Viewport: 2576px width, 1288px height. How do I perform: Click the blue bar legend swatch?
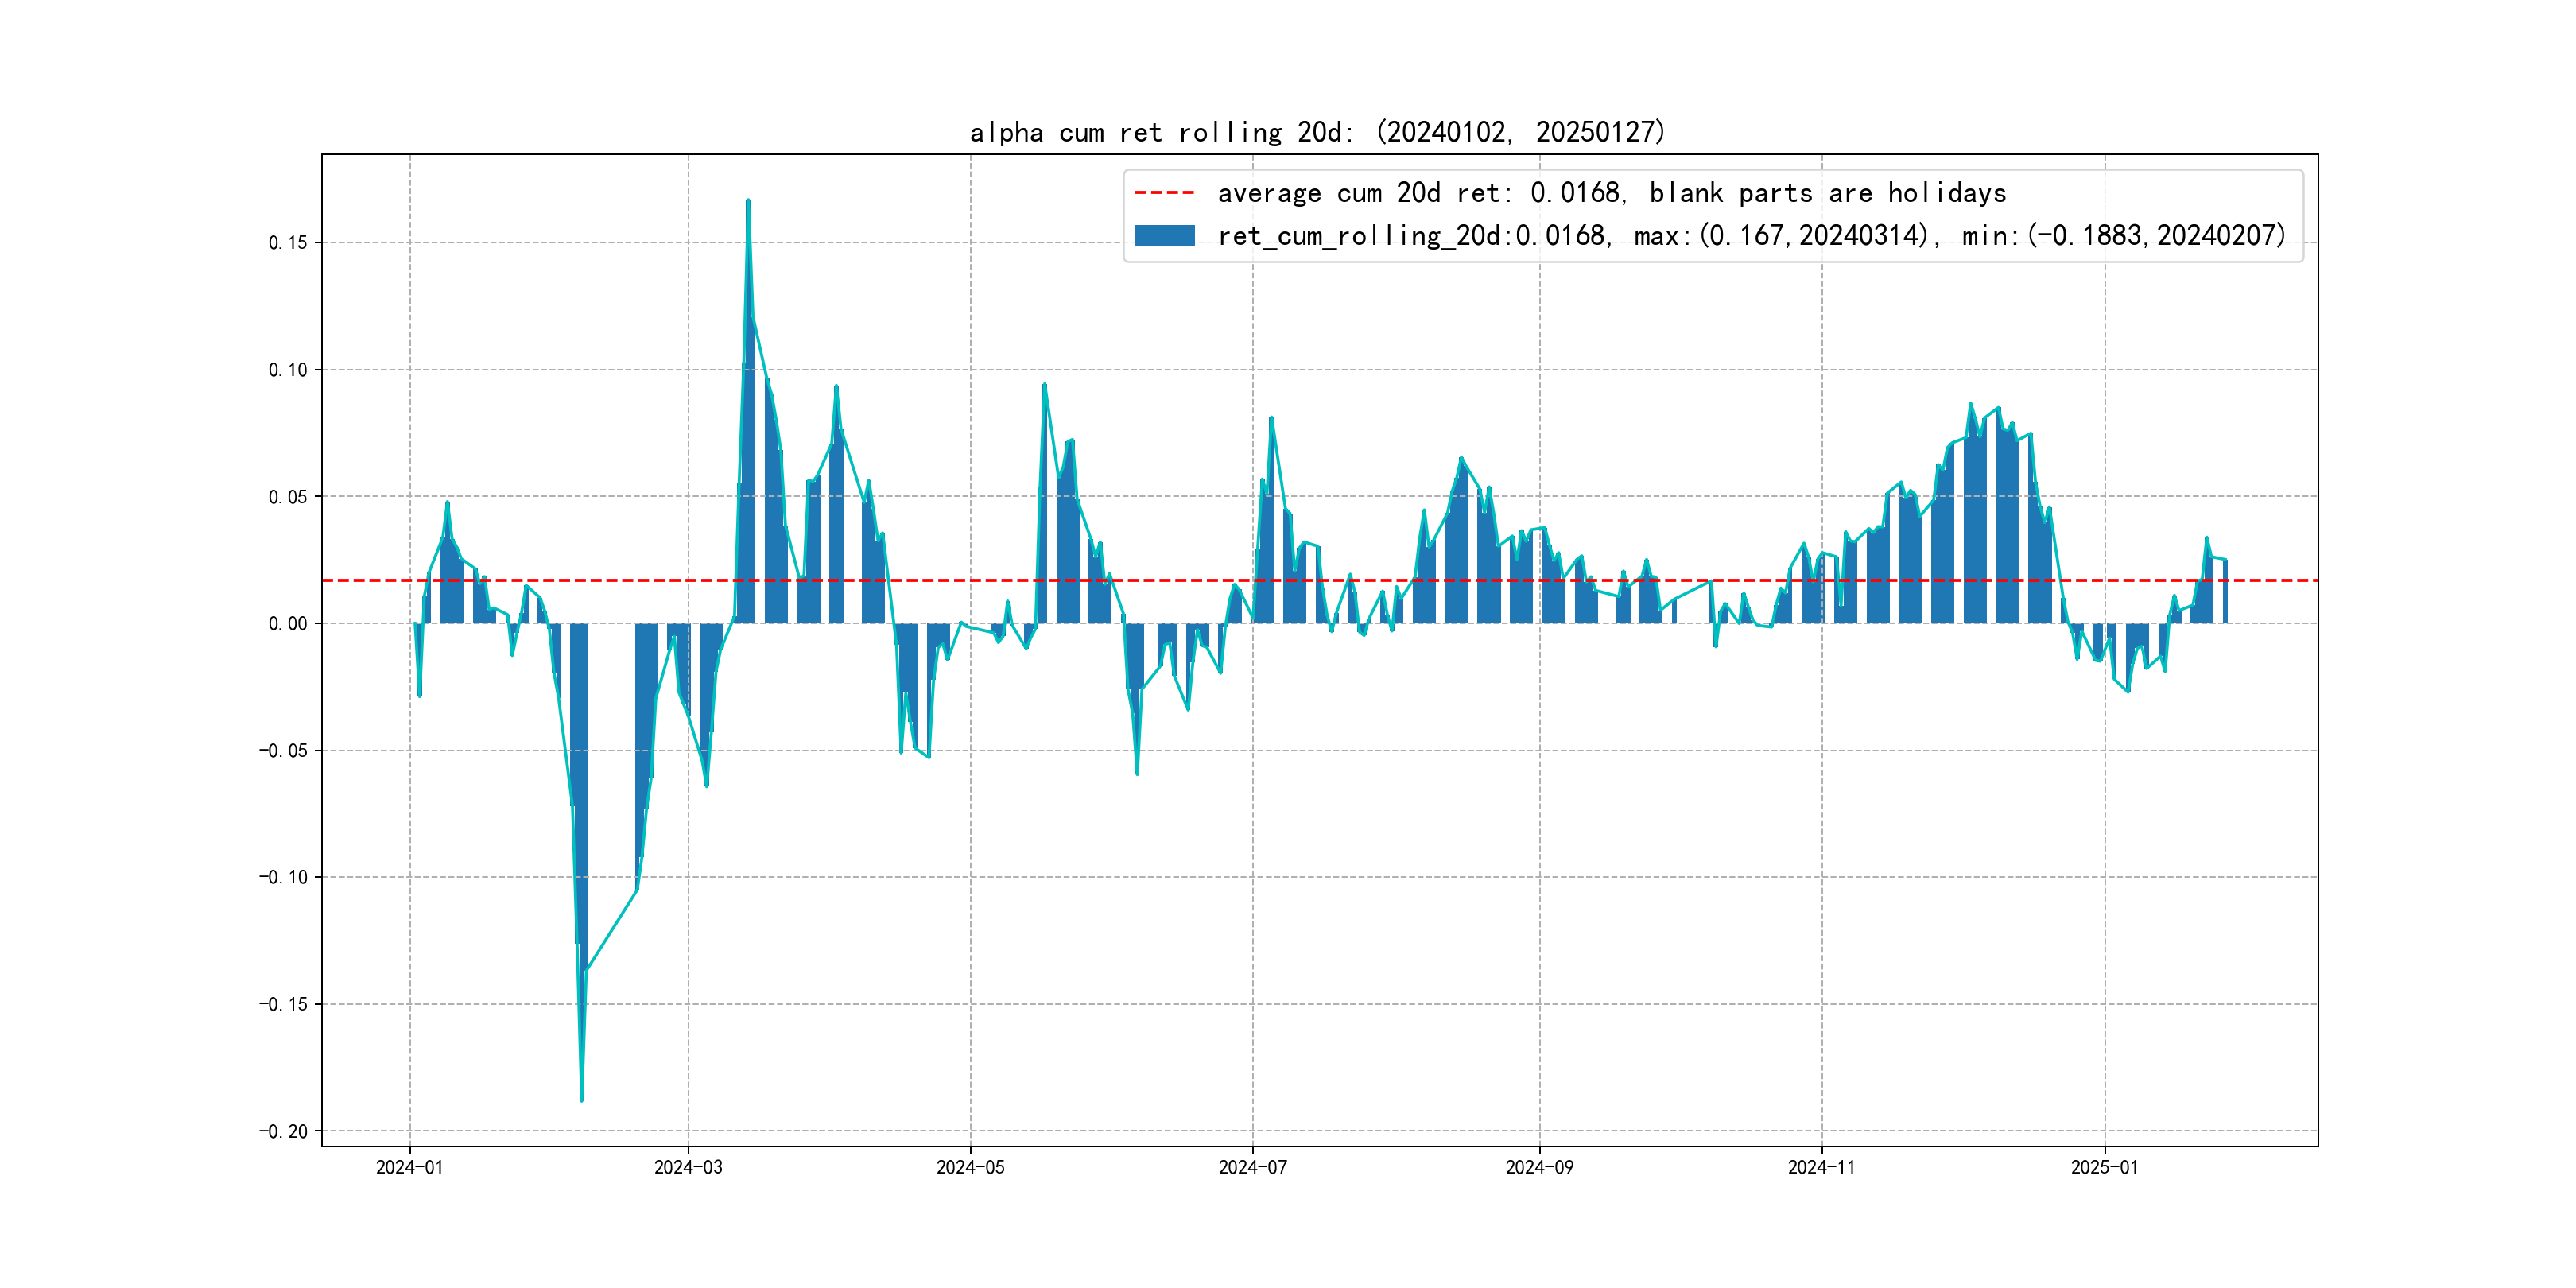tap(1164, 235)
